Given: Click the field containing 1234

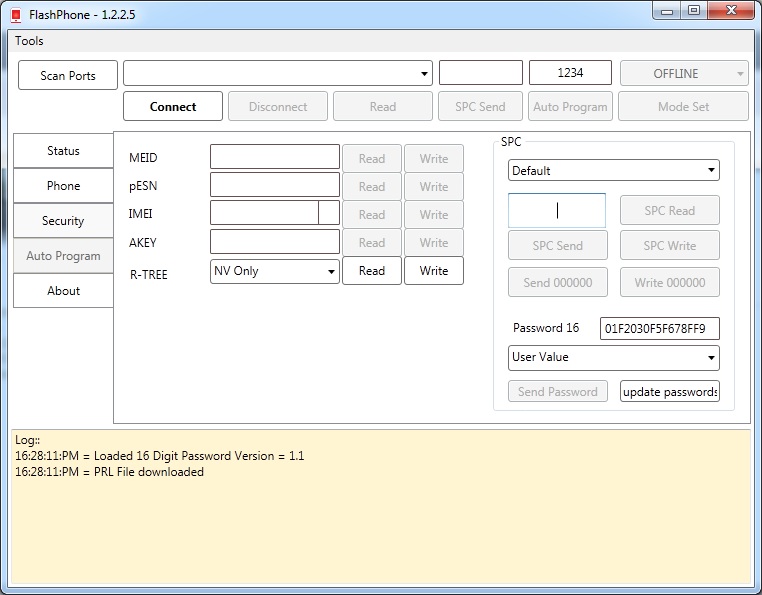Looking at the screenshot, I should pyautogui.click(x=570, y=73).
